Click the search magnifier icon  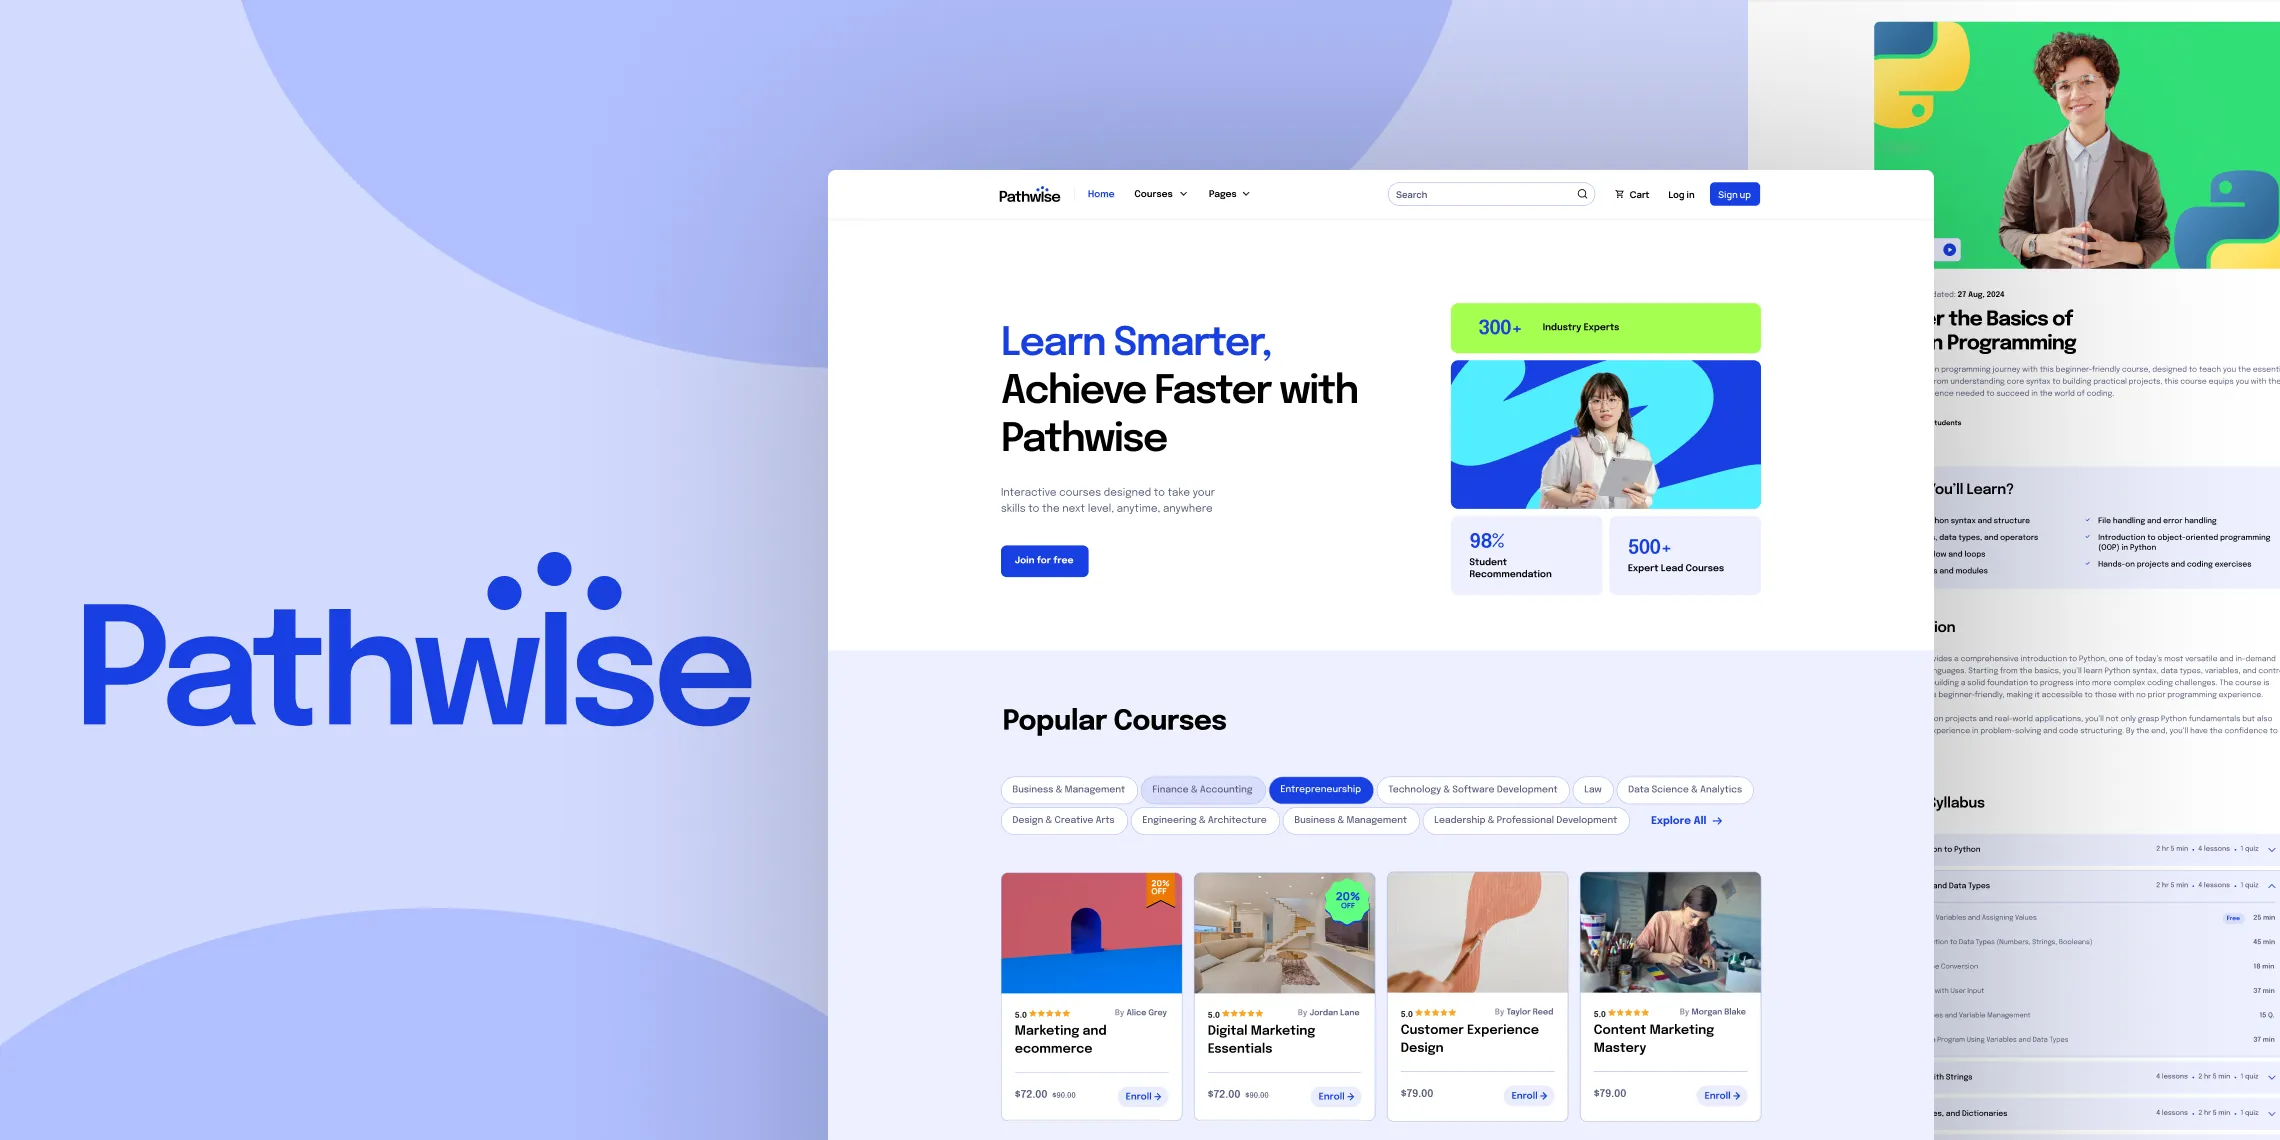1582,193
